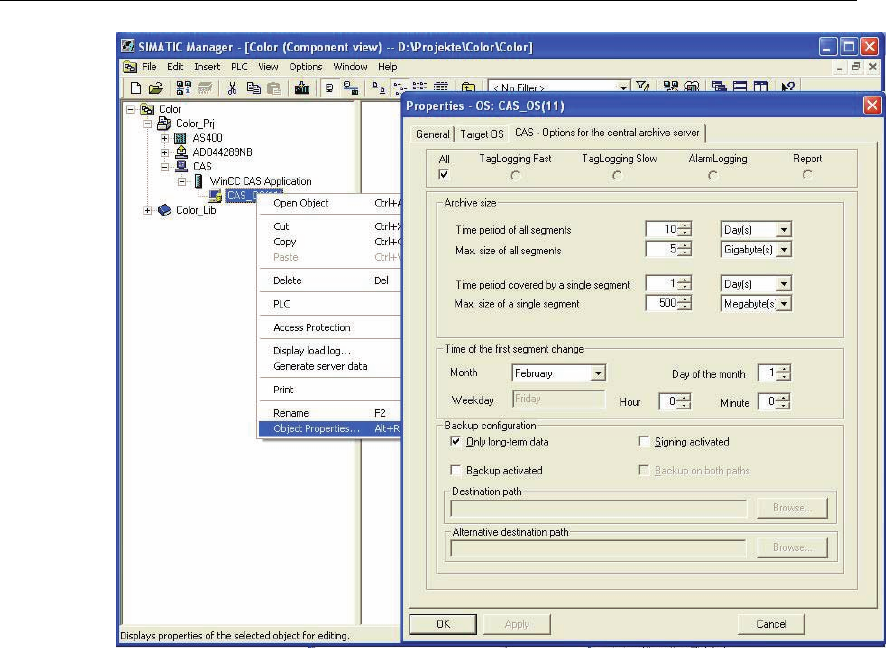
Task: Select the TagLogging Fast radio button
Action: (515, 176)
